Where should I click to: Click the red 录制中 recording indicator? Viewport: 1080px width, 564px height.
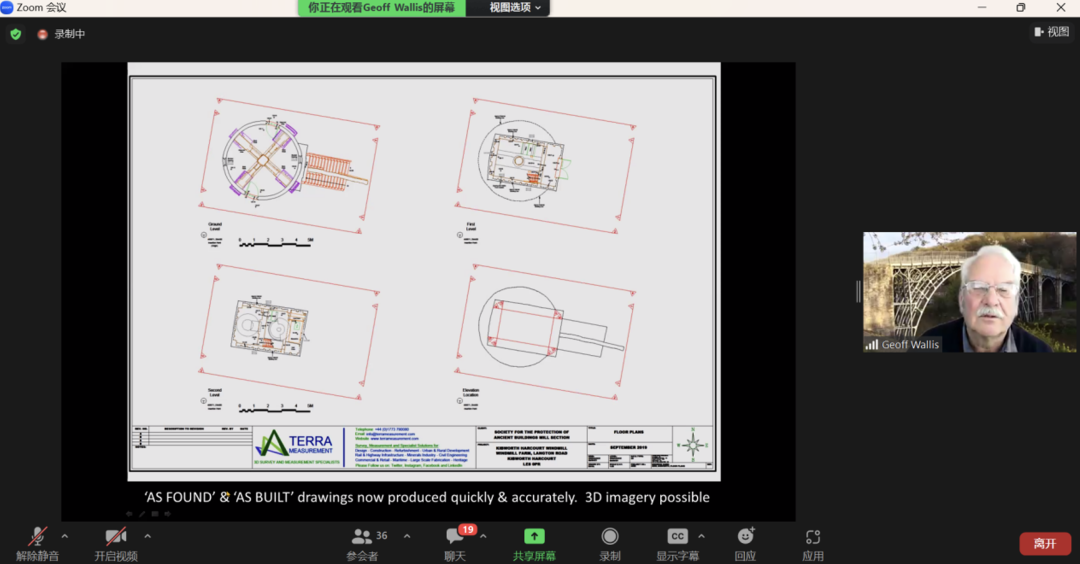click(x=61, y=34)
